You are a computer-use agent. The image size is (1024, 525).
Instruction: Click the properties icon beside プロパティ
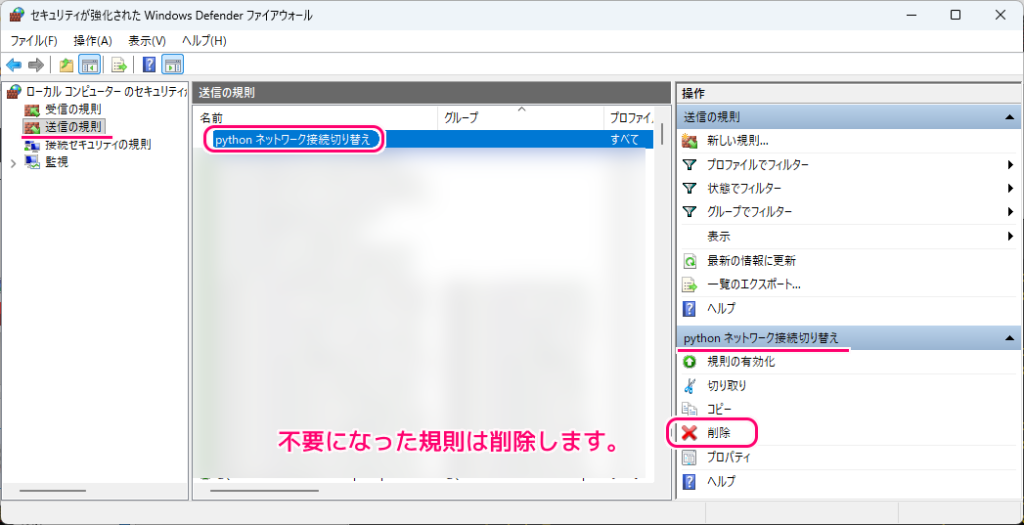[x=690, y=458]
